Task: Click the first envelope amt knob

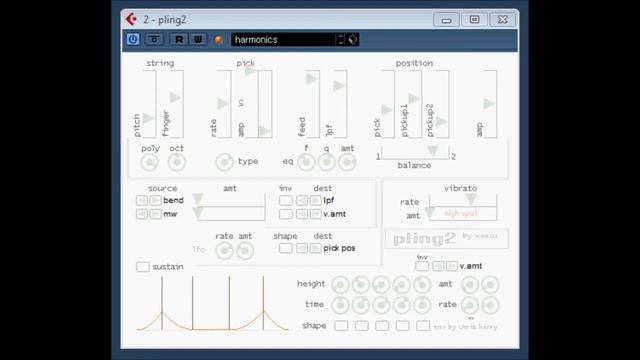Action: pyautogui.click(x=469, y=284)
